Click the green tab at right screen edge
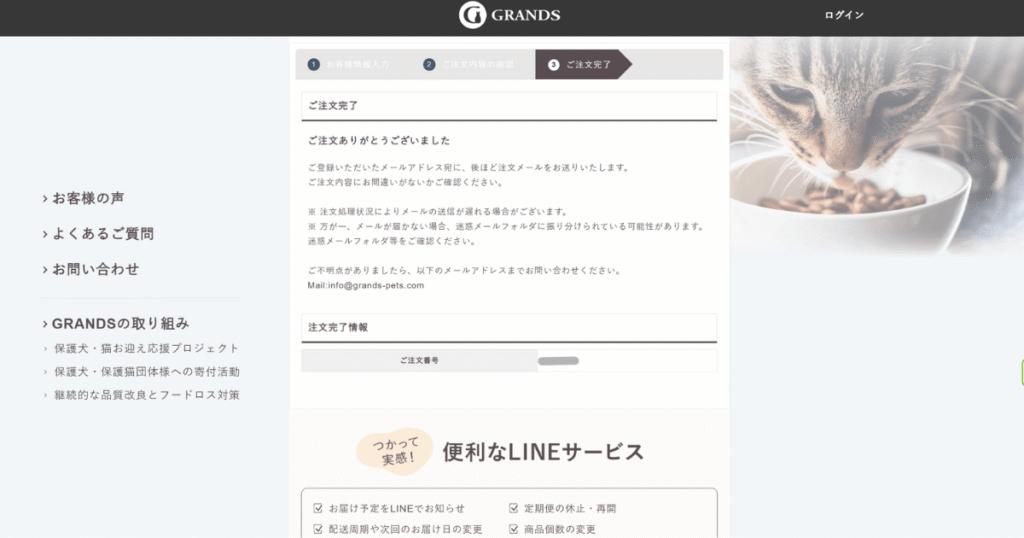The width and height of the screenshot is (1024, 538). tap(1022, 372)
